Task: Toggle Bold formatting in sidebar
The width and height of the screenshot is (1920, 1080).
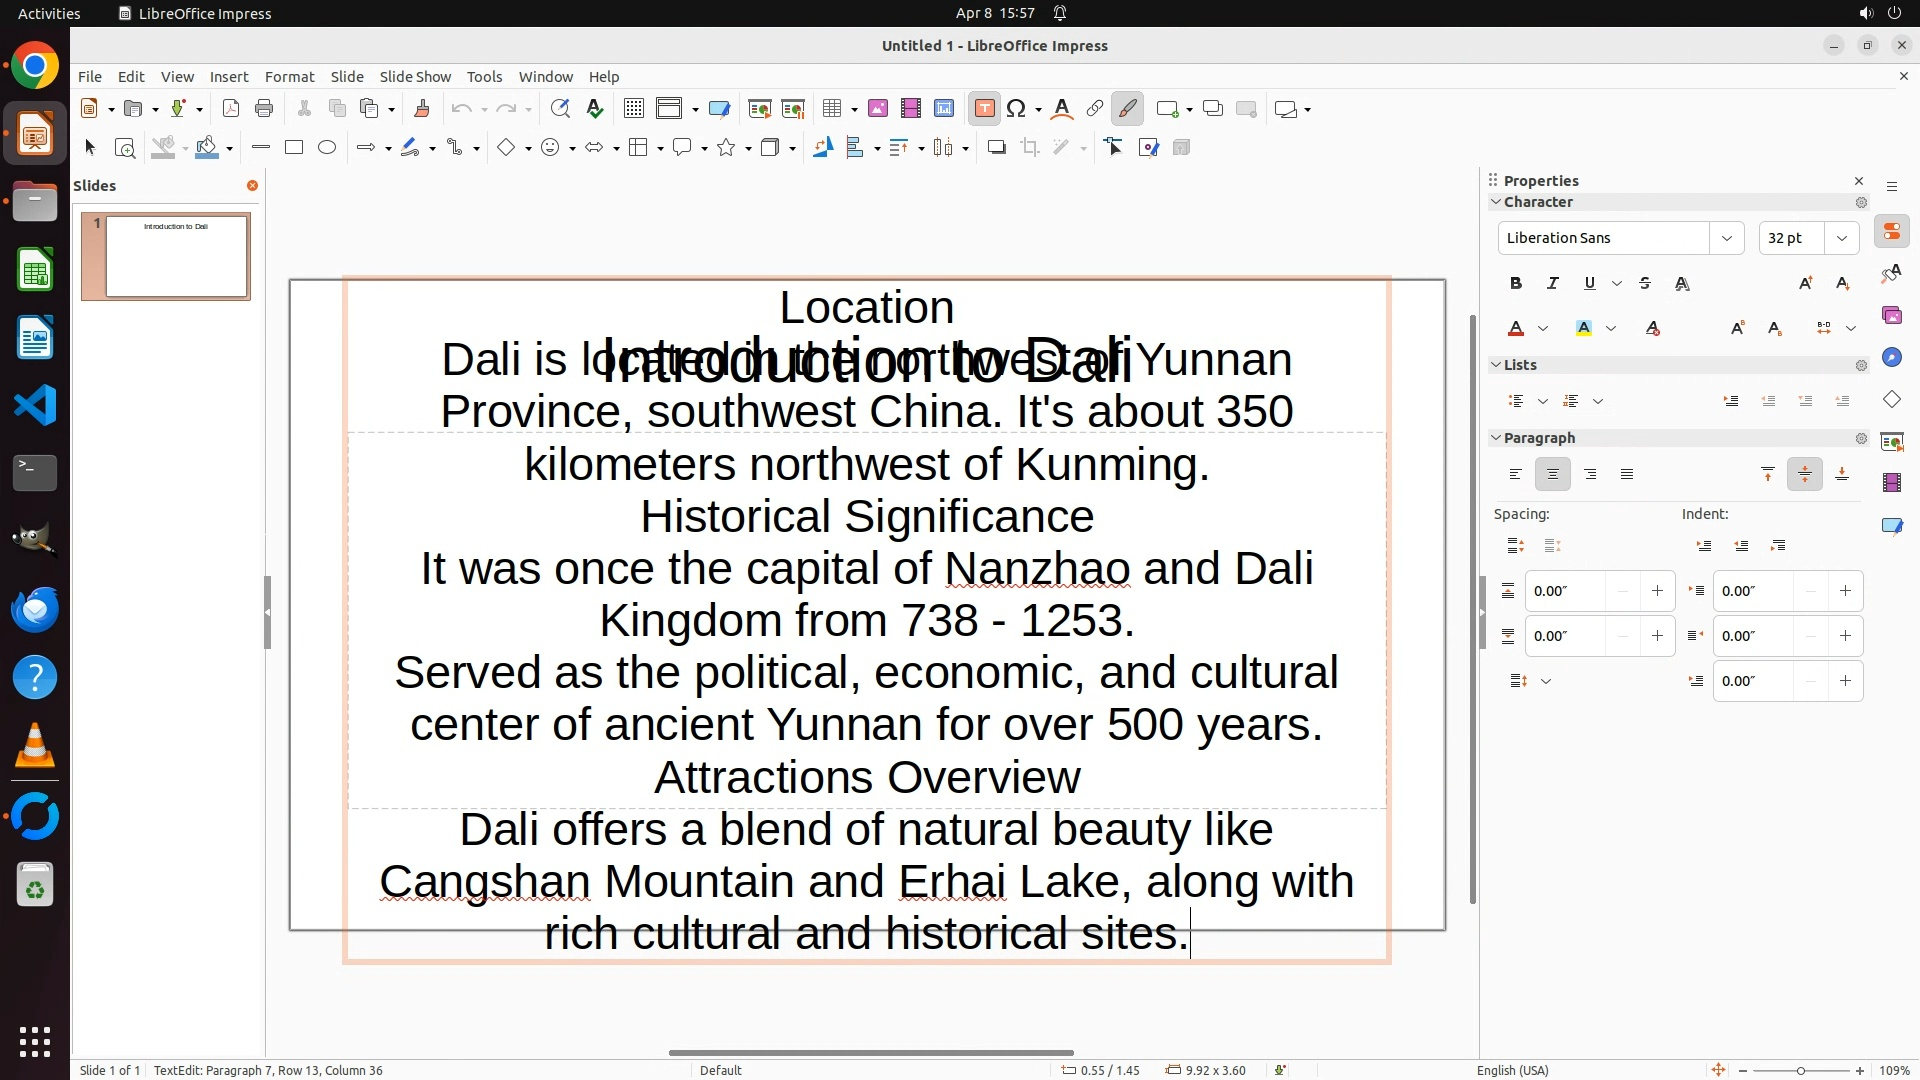Action: click(x=1515, y=284)
